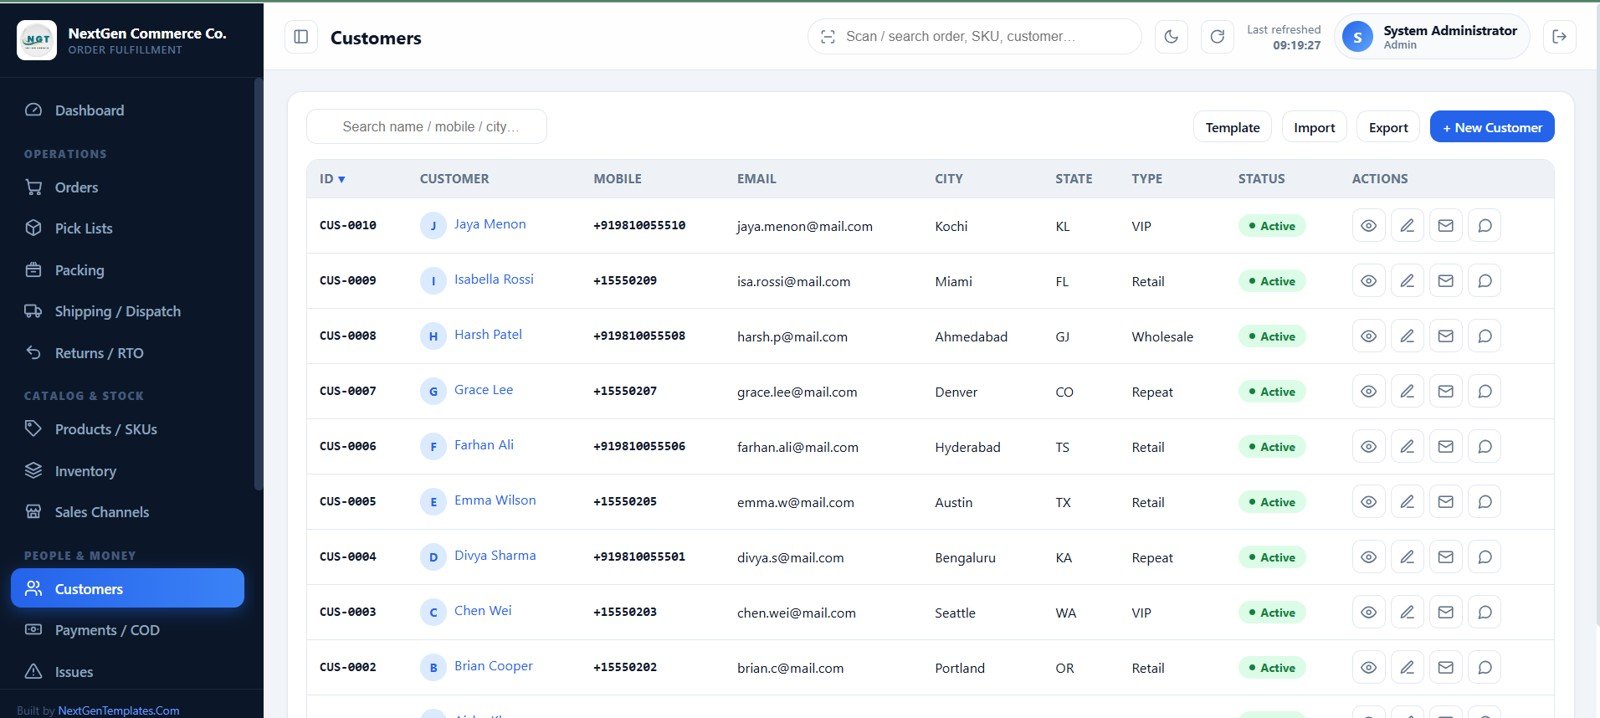This screenshot has width=1600, height=718.
Task: Click customer ID CUS-0005
Action: coord(348,502)
